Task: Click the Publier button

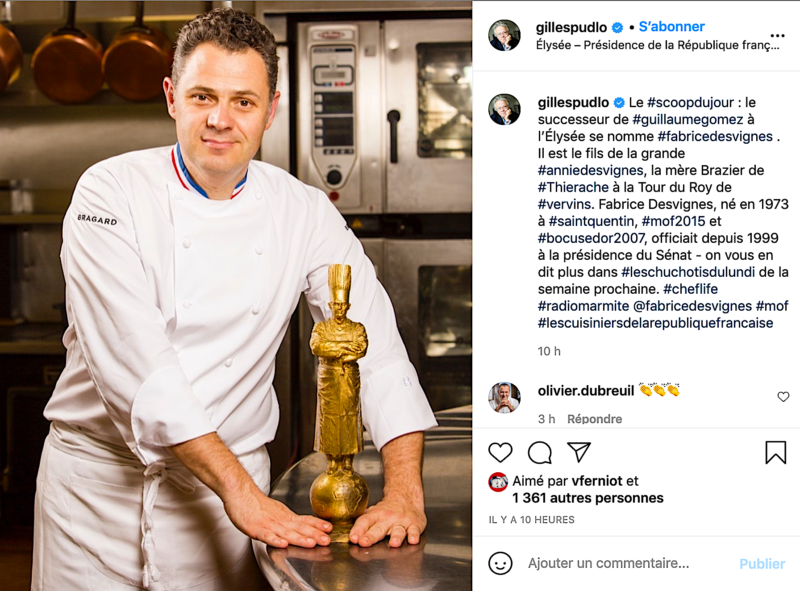Action: [x=762, y=563]
